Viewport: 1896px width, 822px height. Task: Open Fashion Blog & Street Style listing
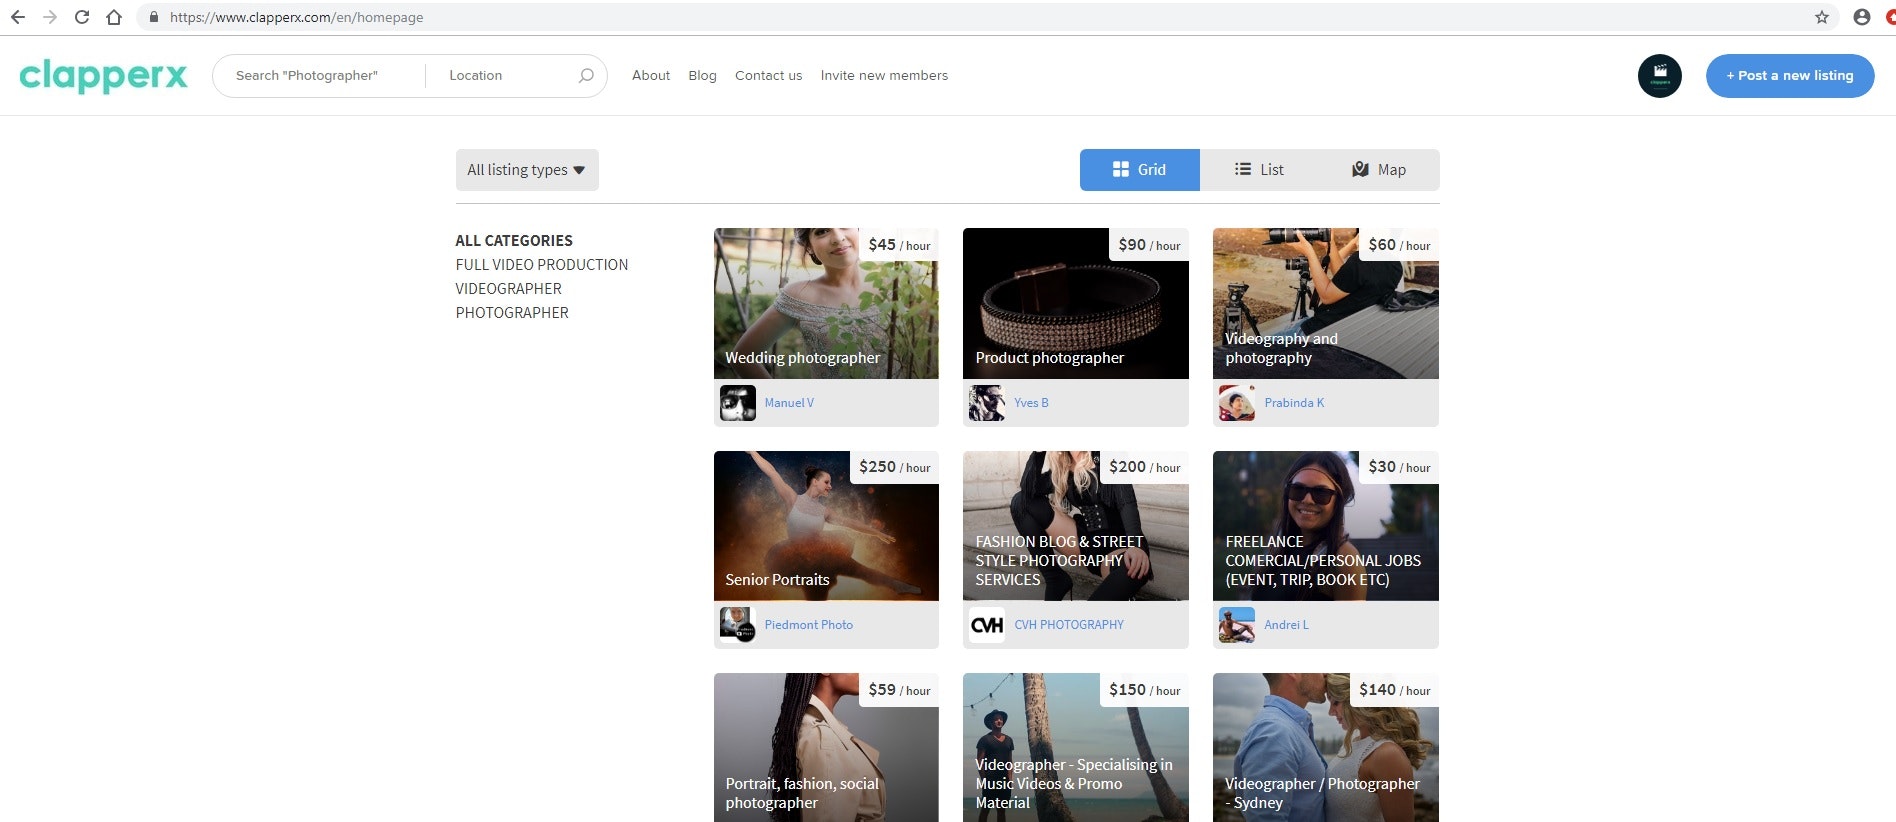click(1076, 526)
